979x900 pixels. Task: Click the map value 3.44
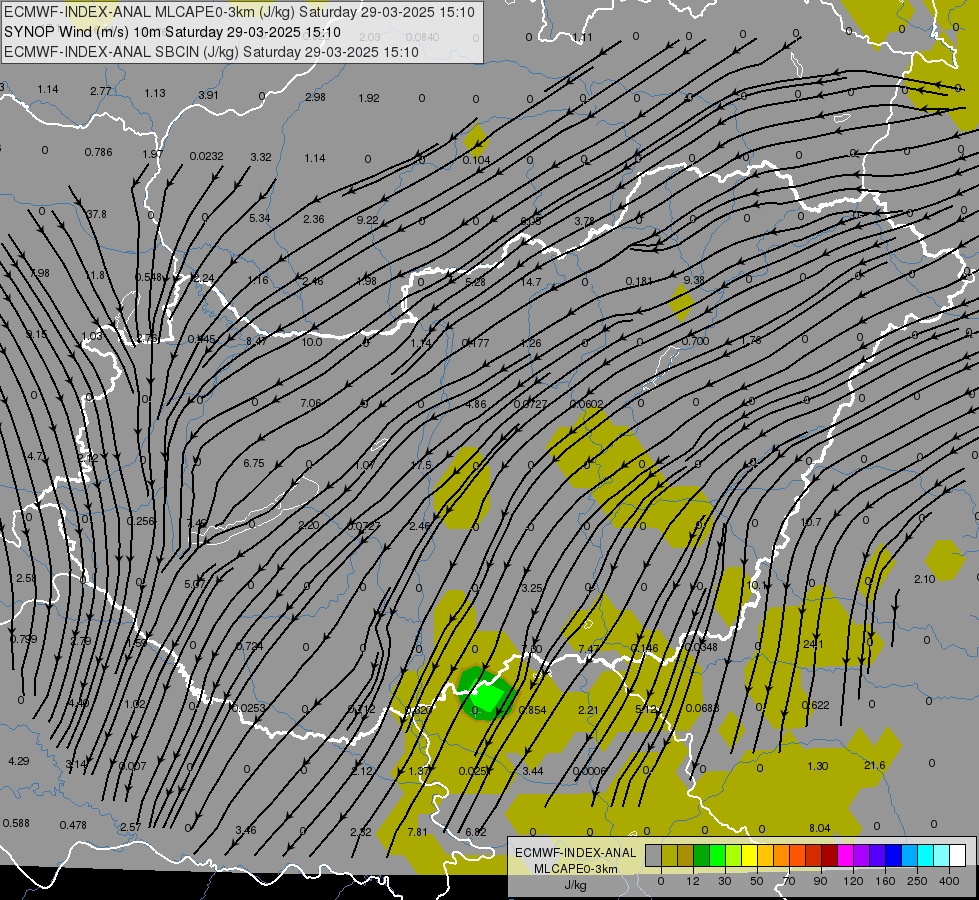coord(533,771)
